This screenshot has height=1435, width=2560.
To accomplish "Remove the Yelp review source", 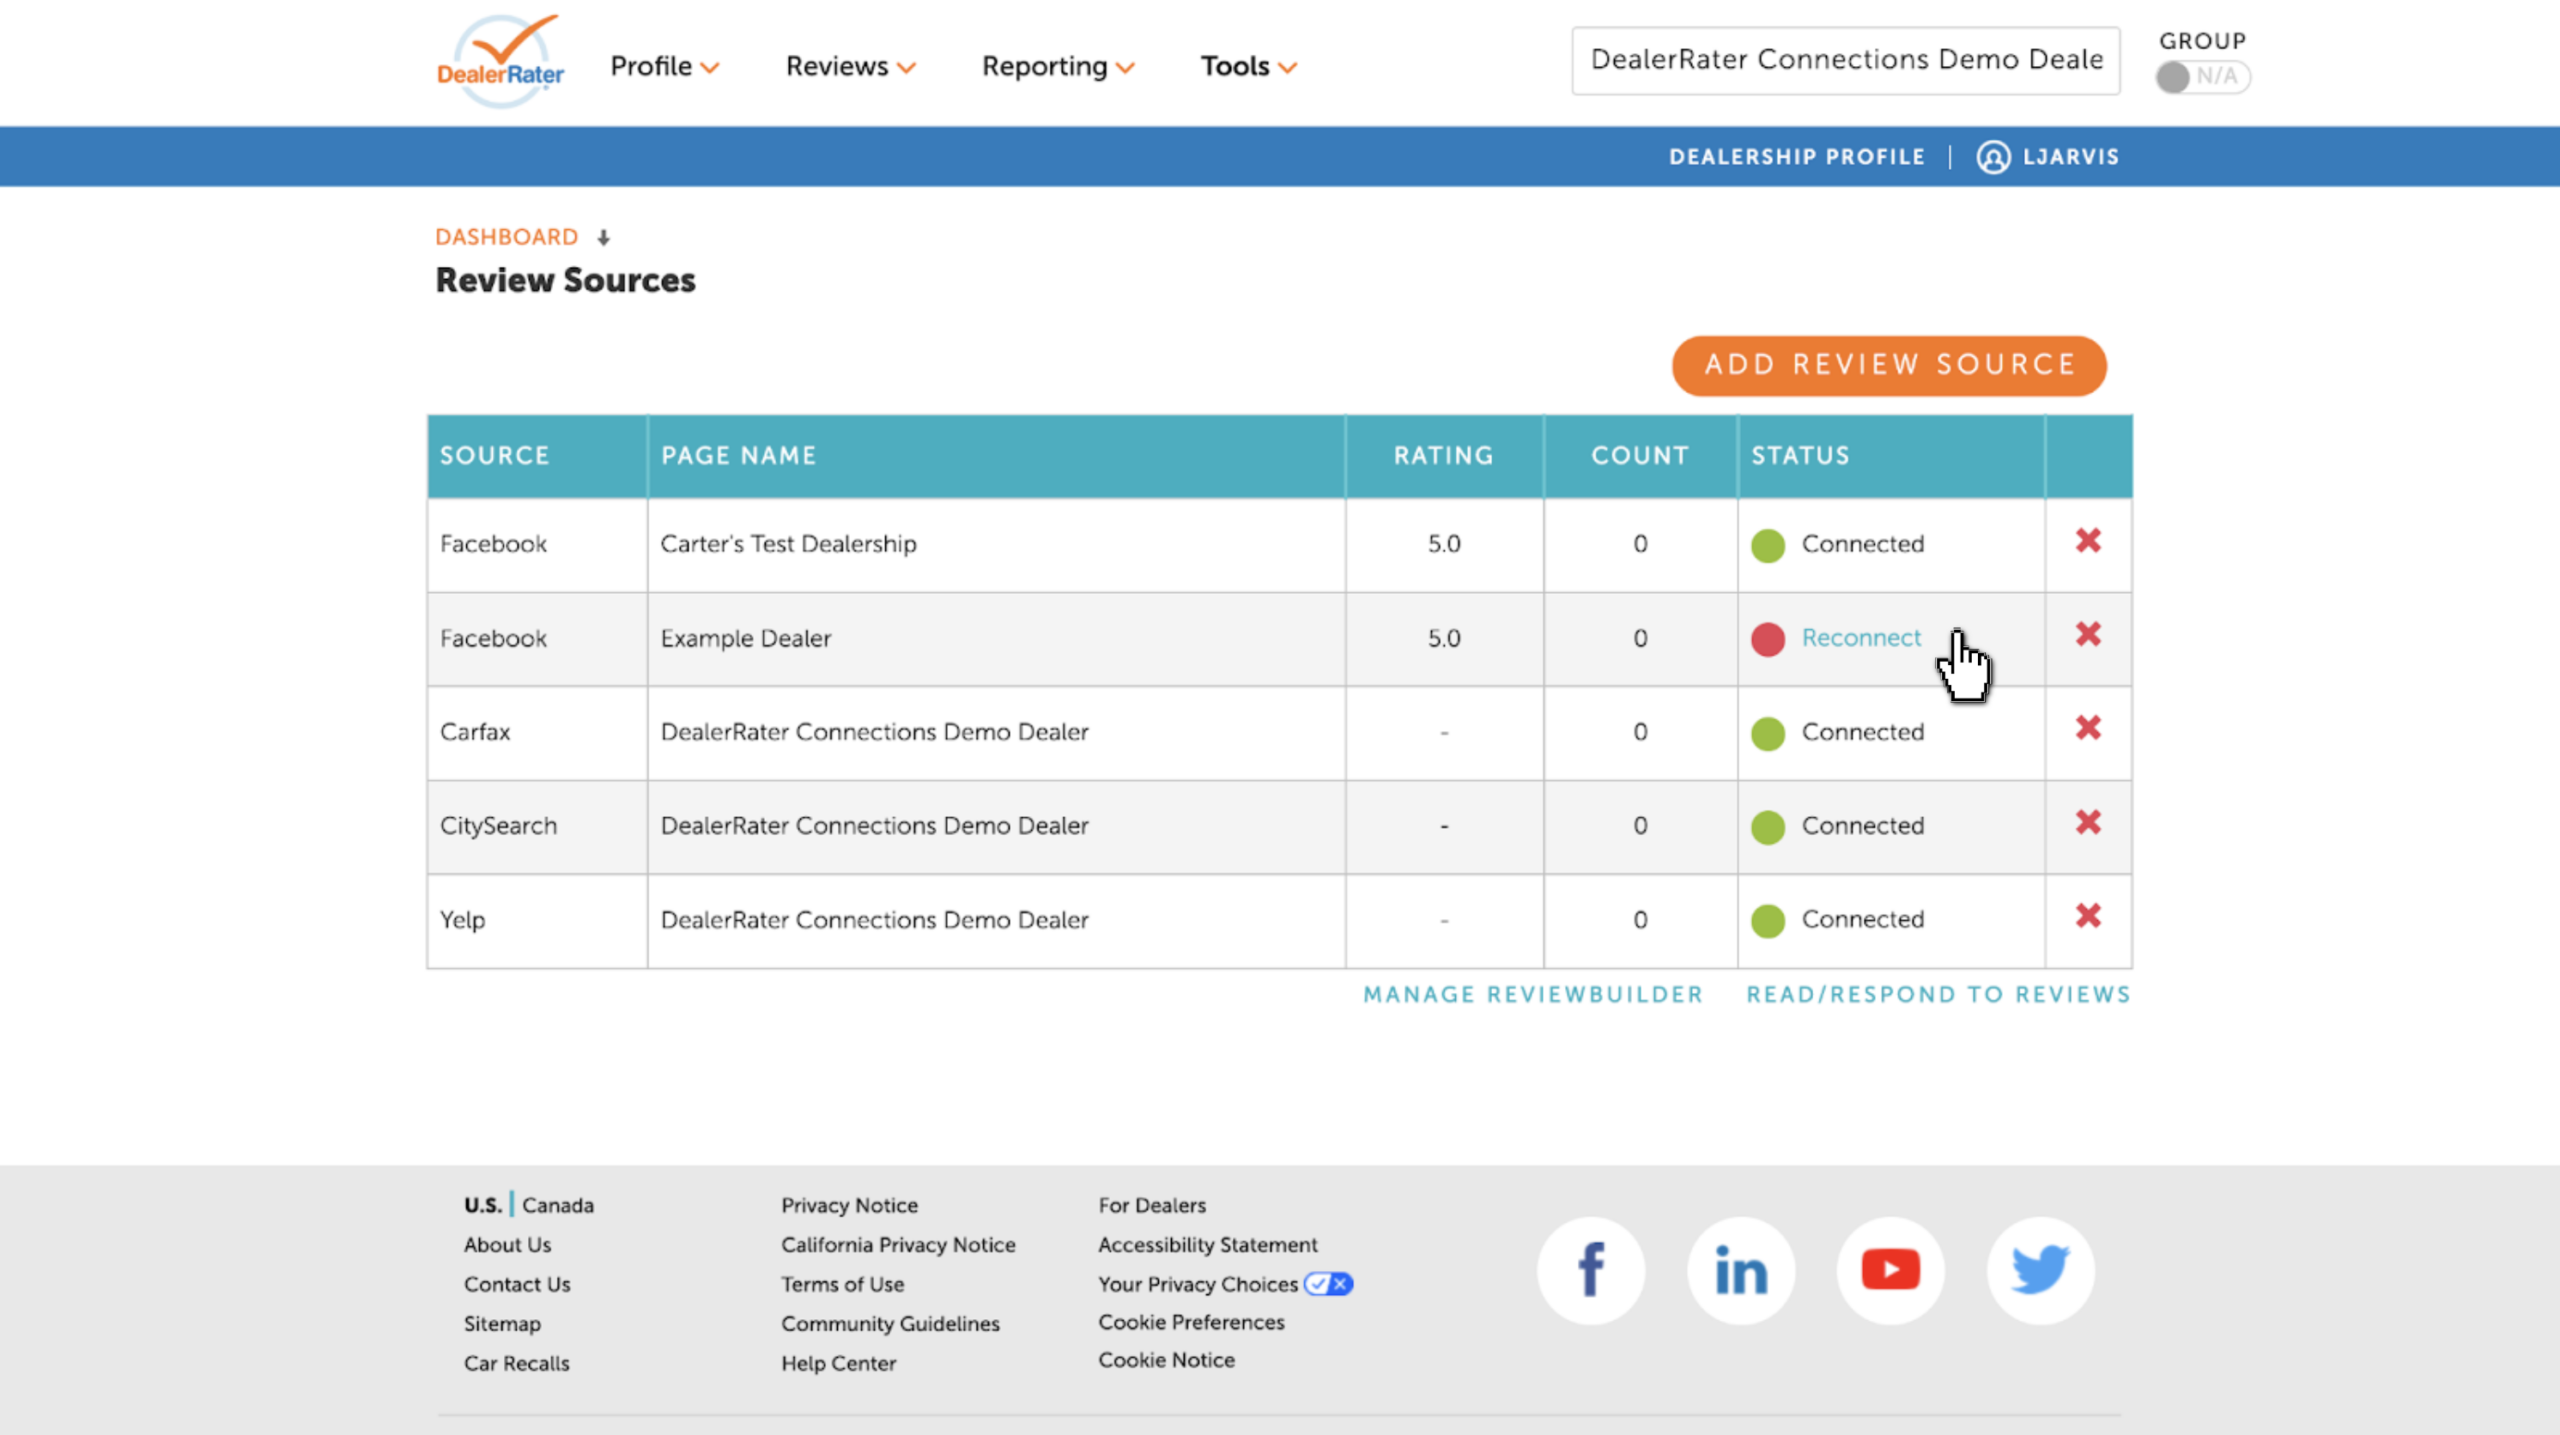I will point(2087,916).
